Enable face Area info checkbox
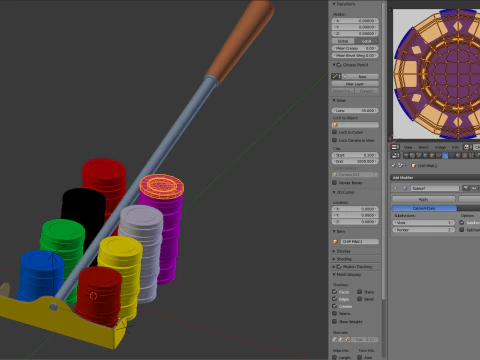The image size is (480, 360). click(360, 357)
